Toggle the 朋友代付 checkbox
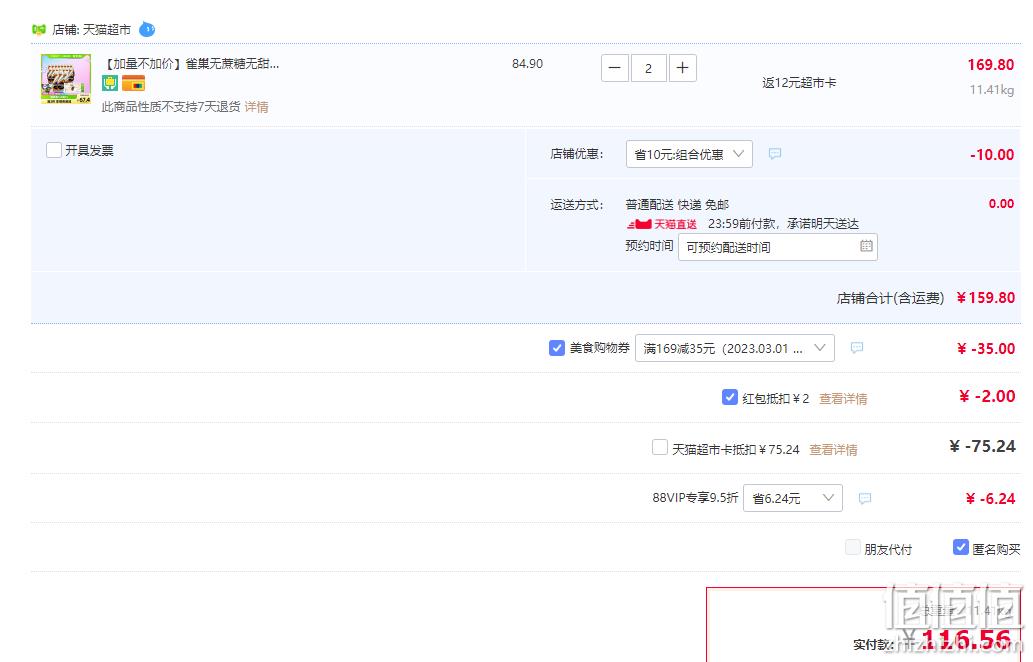 point(852,547)
